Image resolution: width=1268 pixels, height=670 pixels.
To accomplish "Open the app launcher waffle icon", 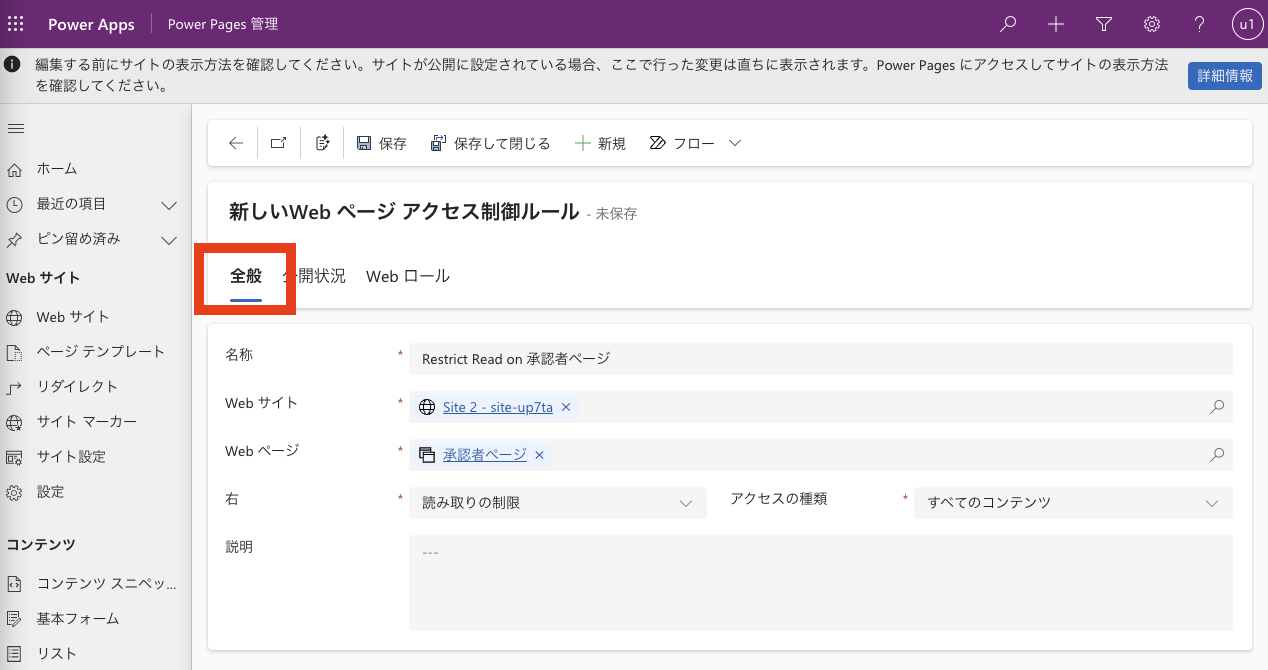I will 16,24.
